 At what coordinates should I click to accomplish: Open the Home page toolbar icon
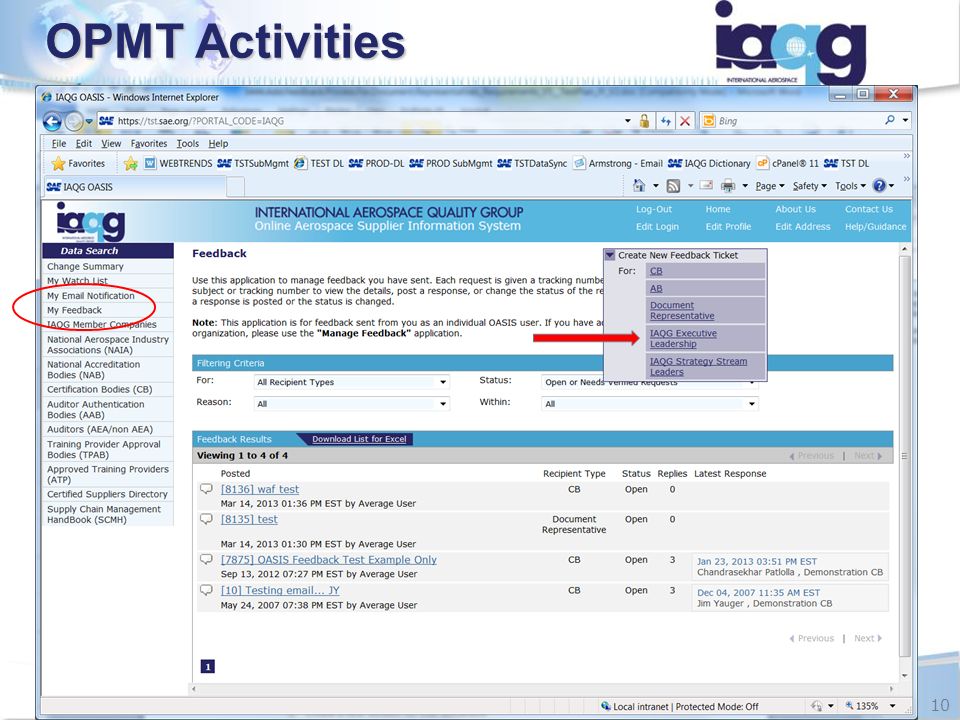[x=639, y=185]
